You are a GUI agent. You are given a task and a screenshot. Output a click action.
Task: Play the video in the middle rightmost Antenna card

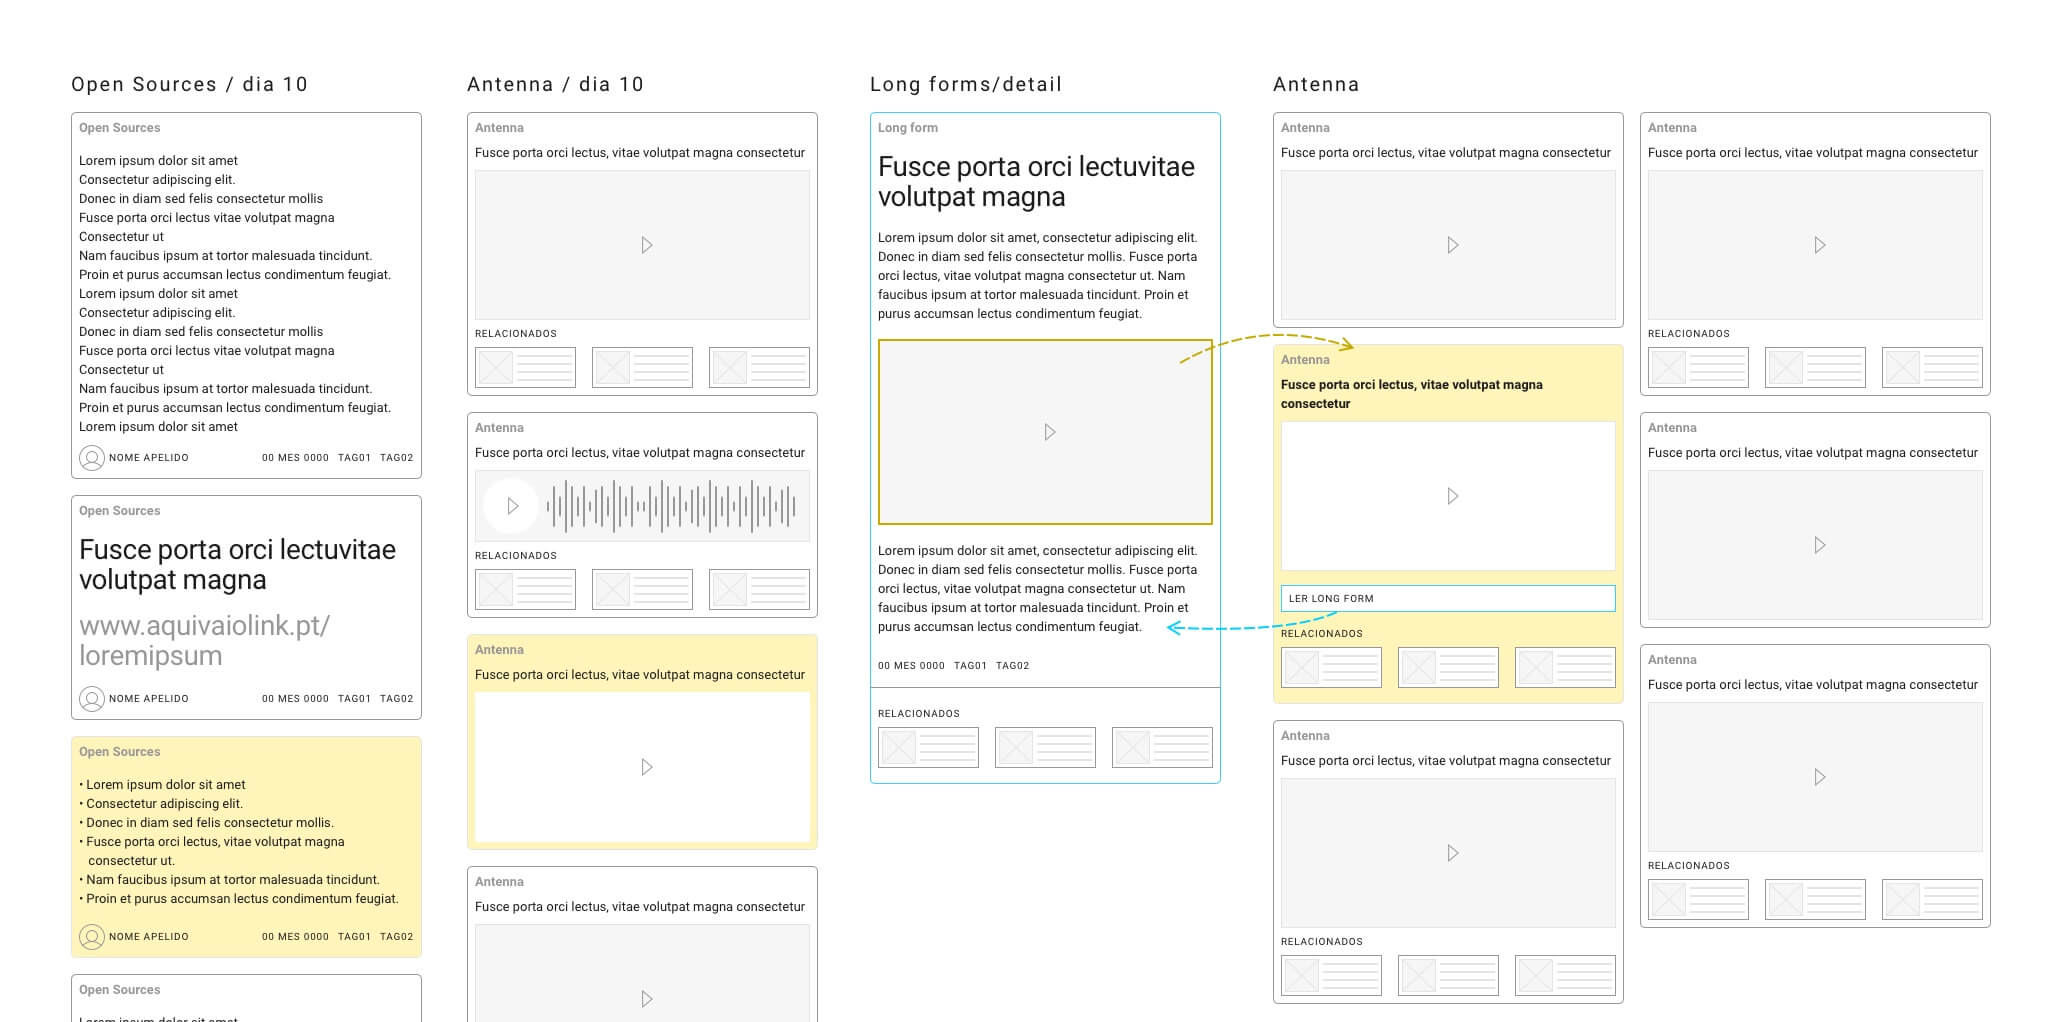coord(1820,546)
